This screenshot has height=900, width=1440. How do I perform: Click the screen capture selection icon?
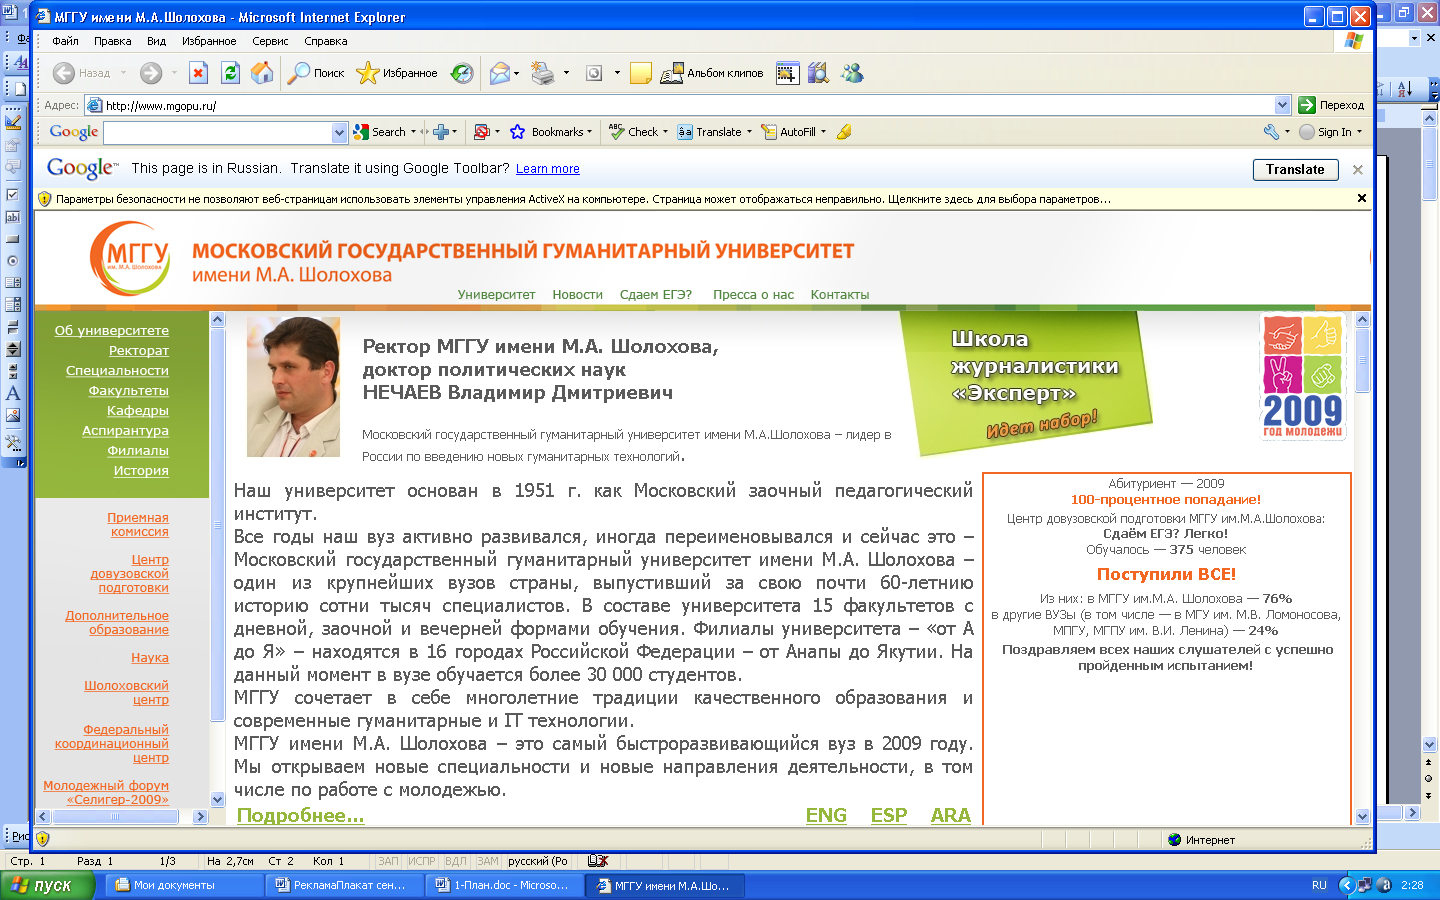tap(787, 73)
